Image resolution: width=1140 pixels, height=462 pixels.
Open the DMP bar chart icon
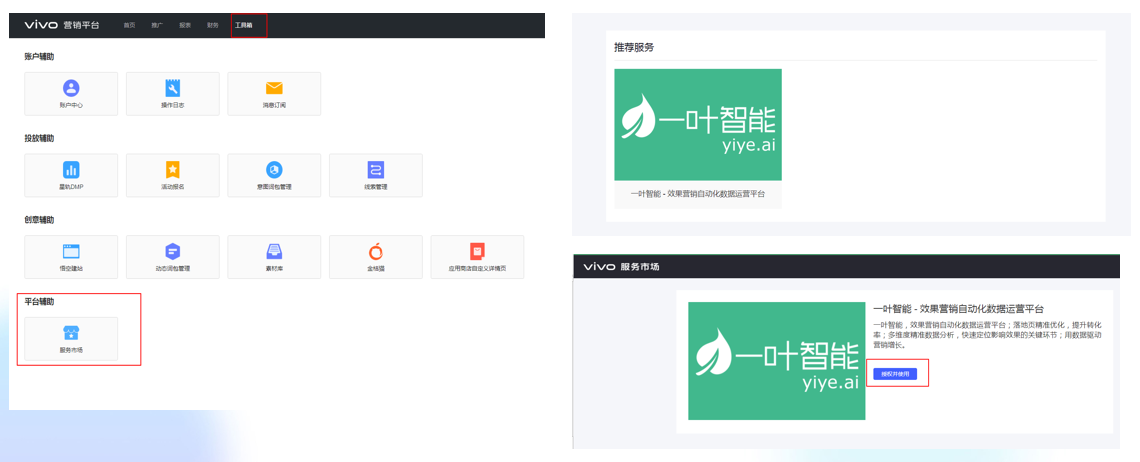coord(71,170)
